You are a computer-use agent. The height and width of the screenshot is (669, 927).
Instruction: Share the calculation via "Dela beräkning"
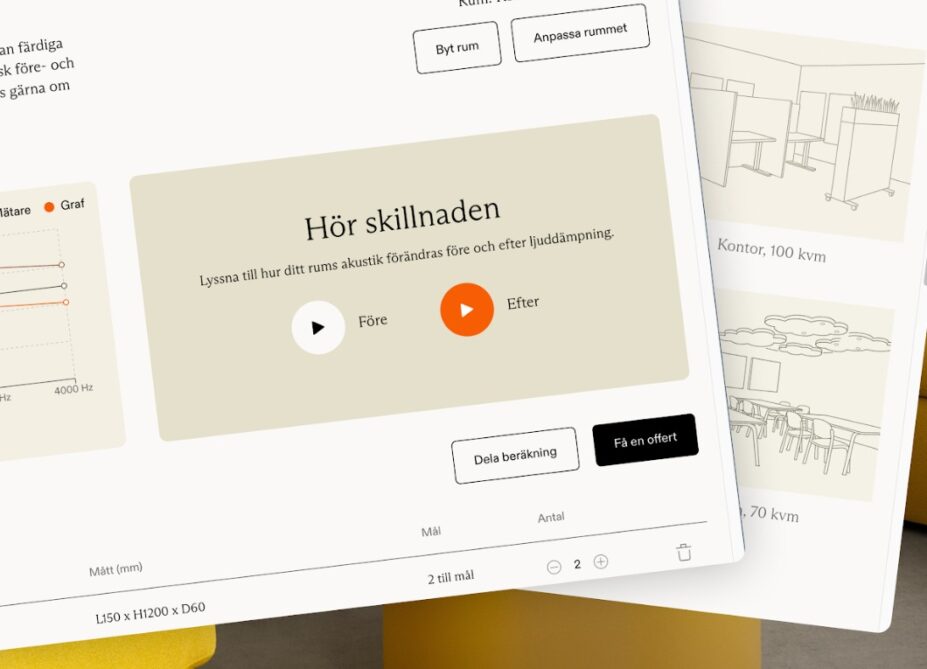pyautogui.click(x=514, y=456)
